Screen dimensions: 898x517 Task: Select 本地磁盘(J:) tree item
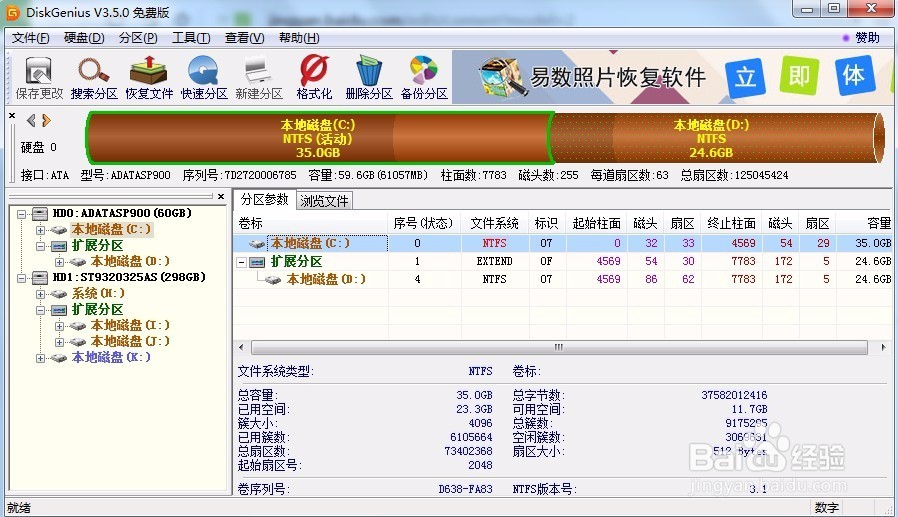point(130,341)
